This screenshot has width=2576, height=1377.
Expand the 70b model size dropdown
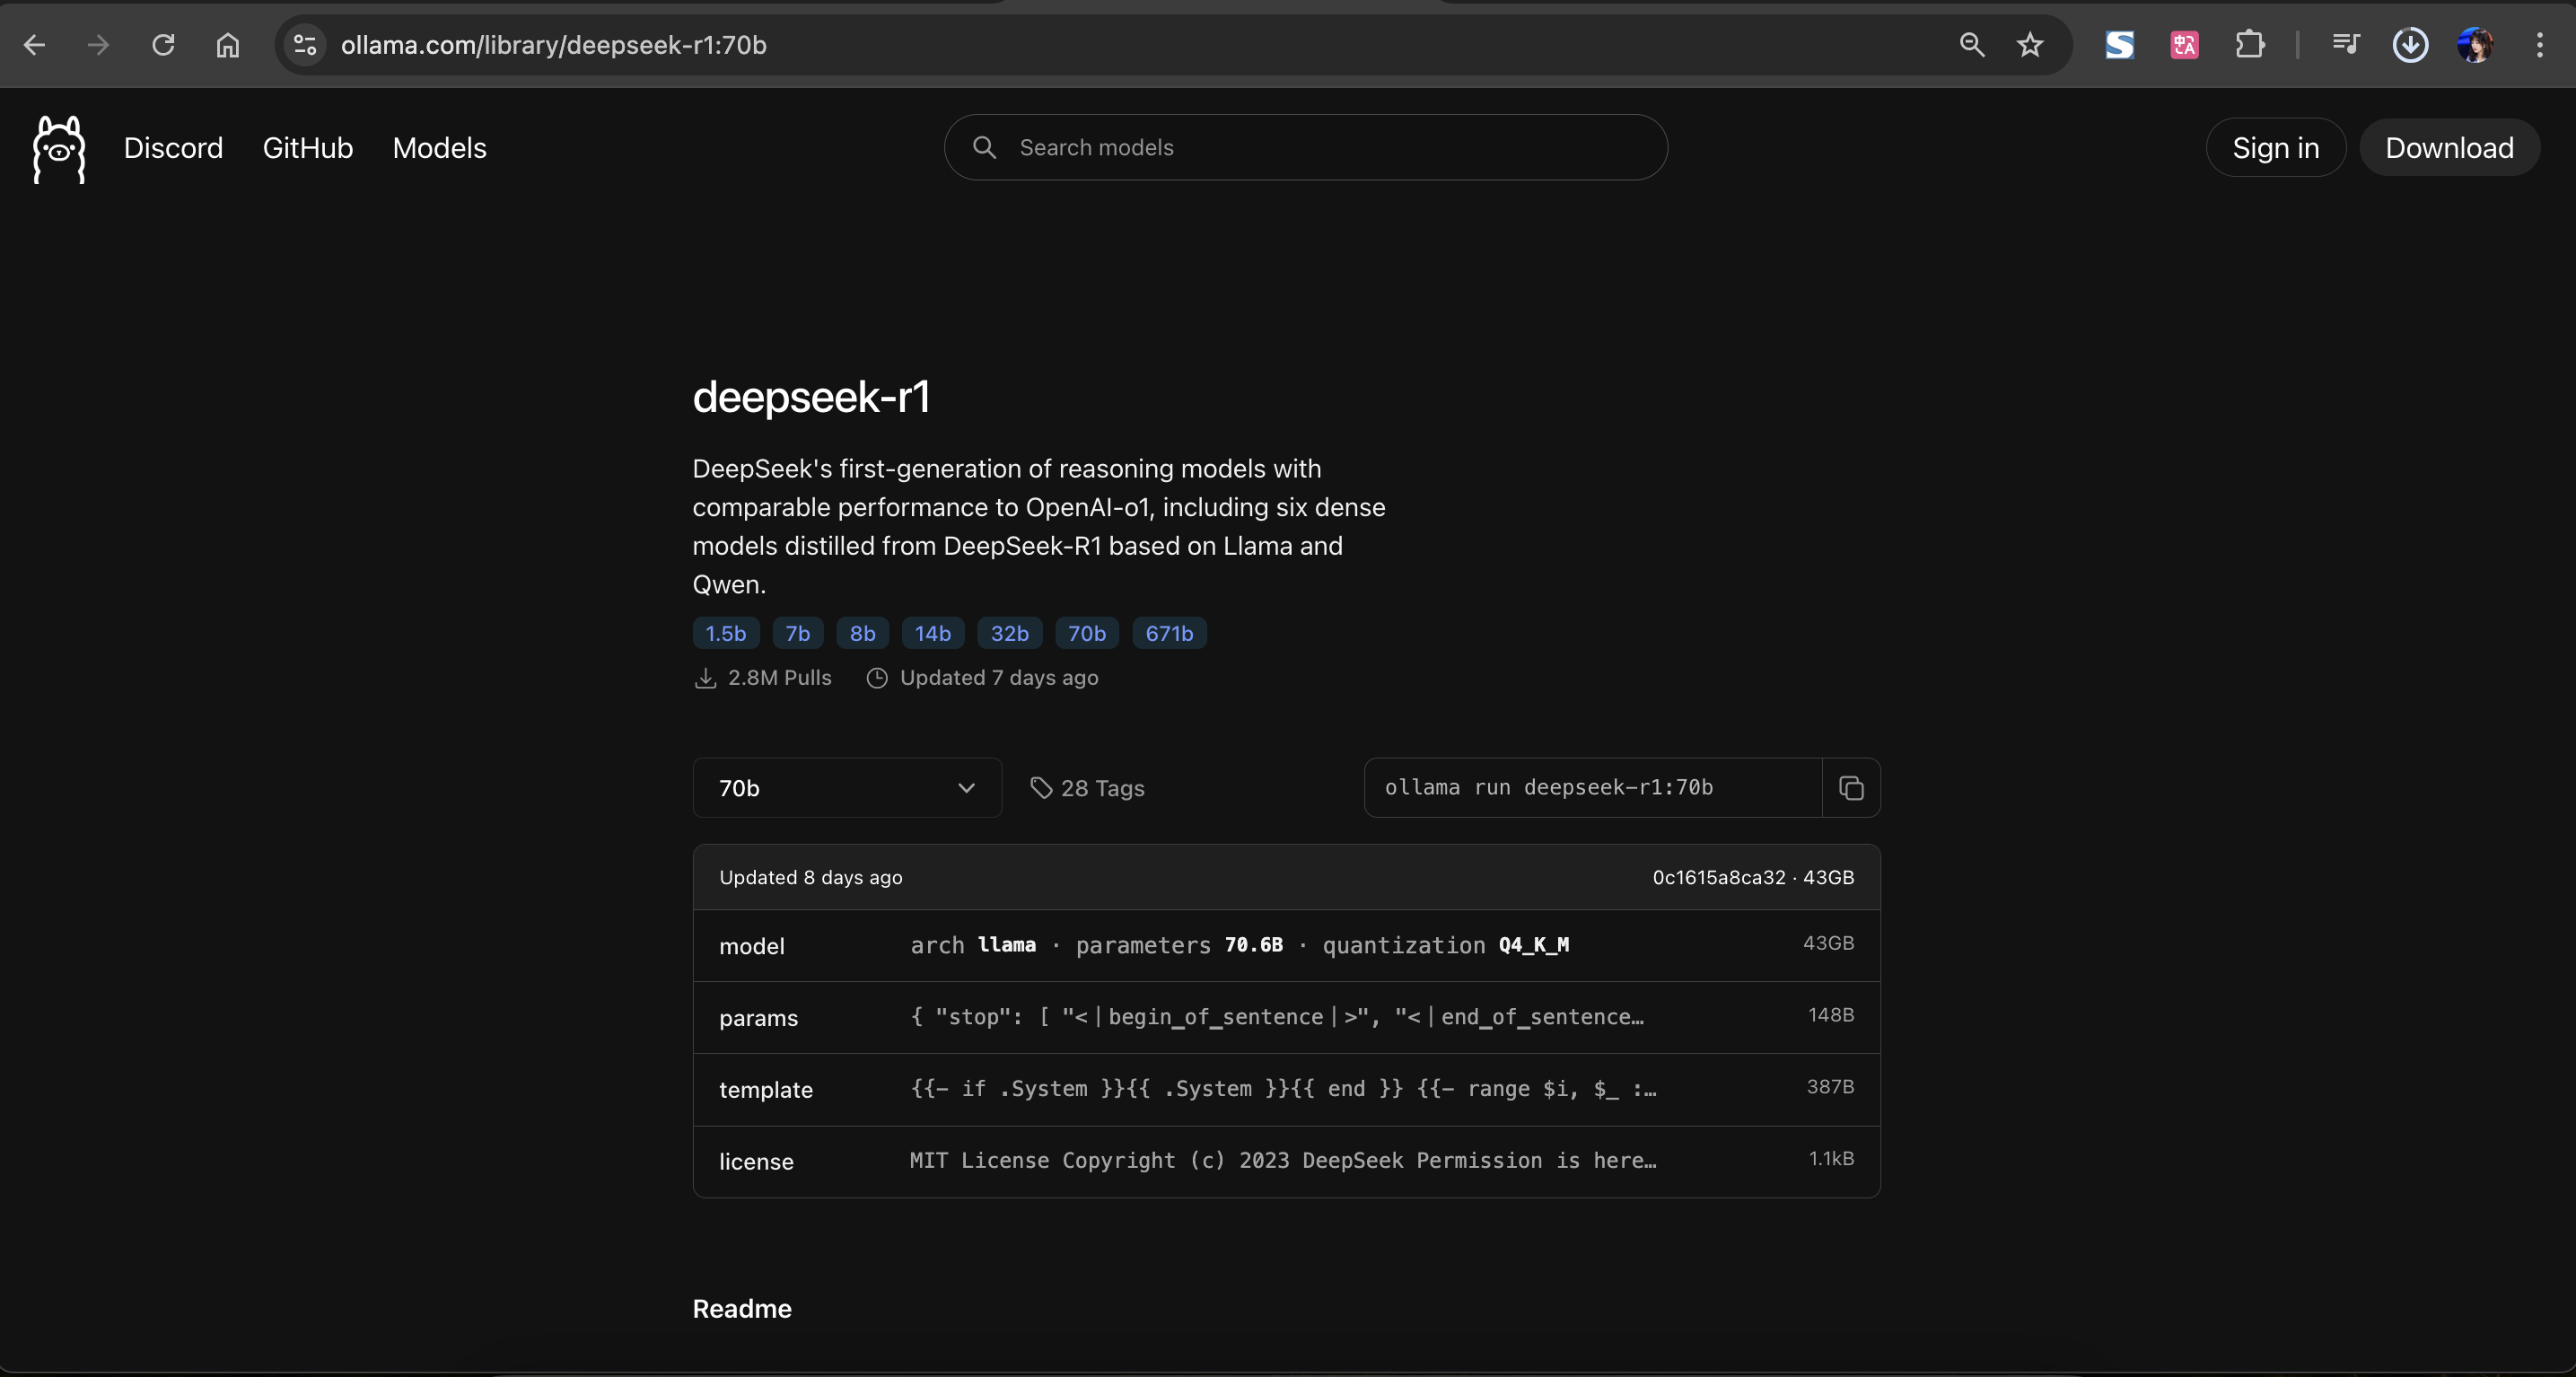point(846,788)
